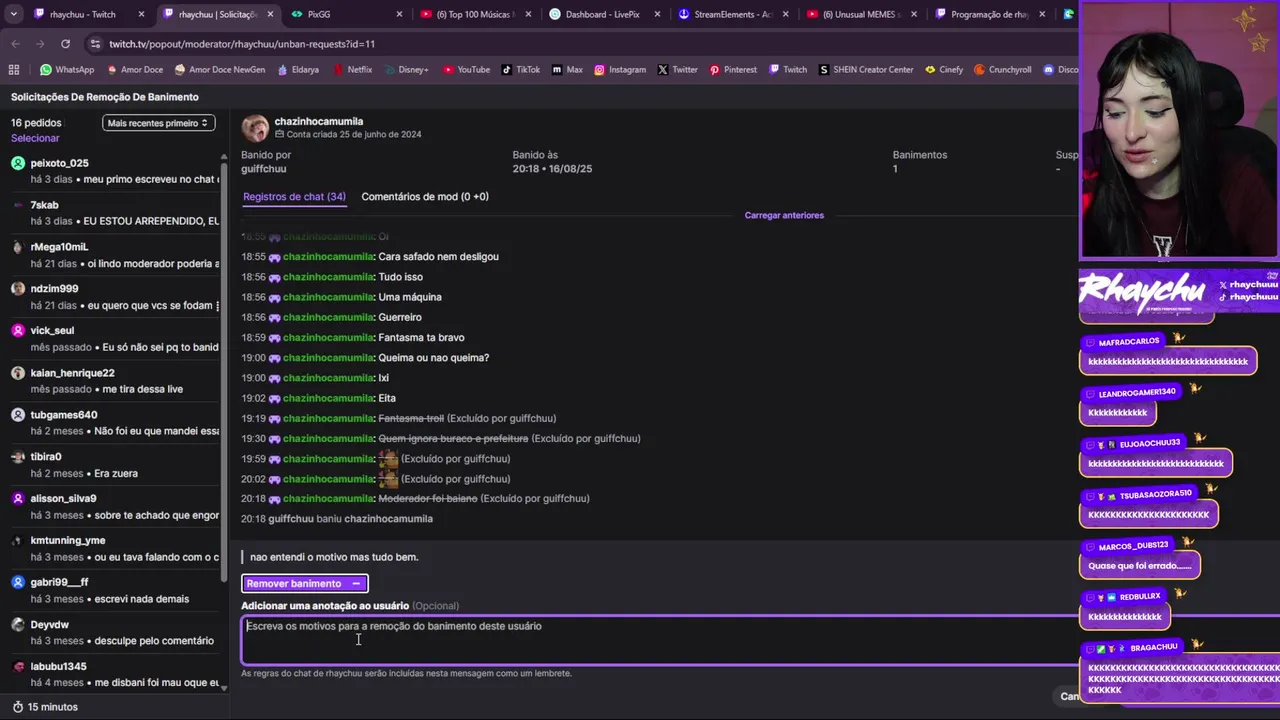The height and width of the screenshot is (720, 1280).
Task: Open the Crunchyroll bookmark
Action: click(1004, 70)
